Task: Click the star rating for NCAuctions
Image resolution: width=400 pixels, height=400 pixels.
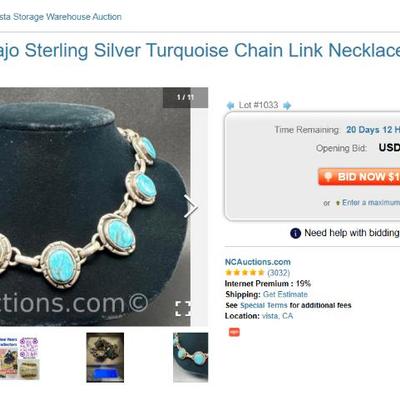Action: pyautogui.click(x=245, y=273)
